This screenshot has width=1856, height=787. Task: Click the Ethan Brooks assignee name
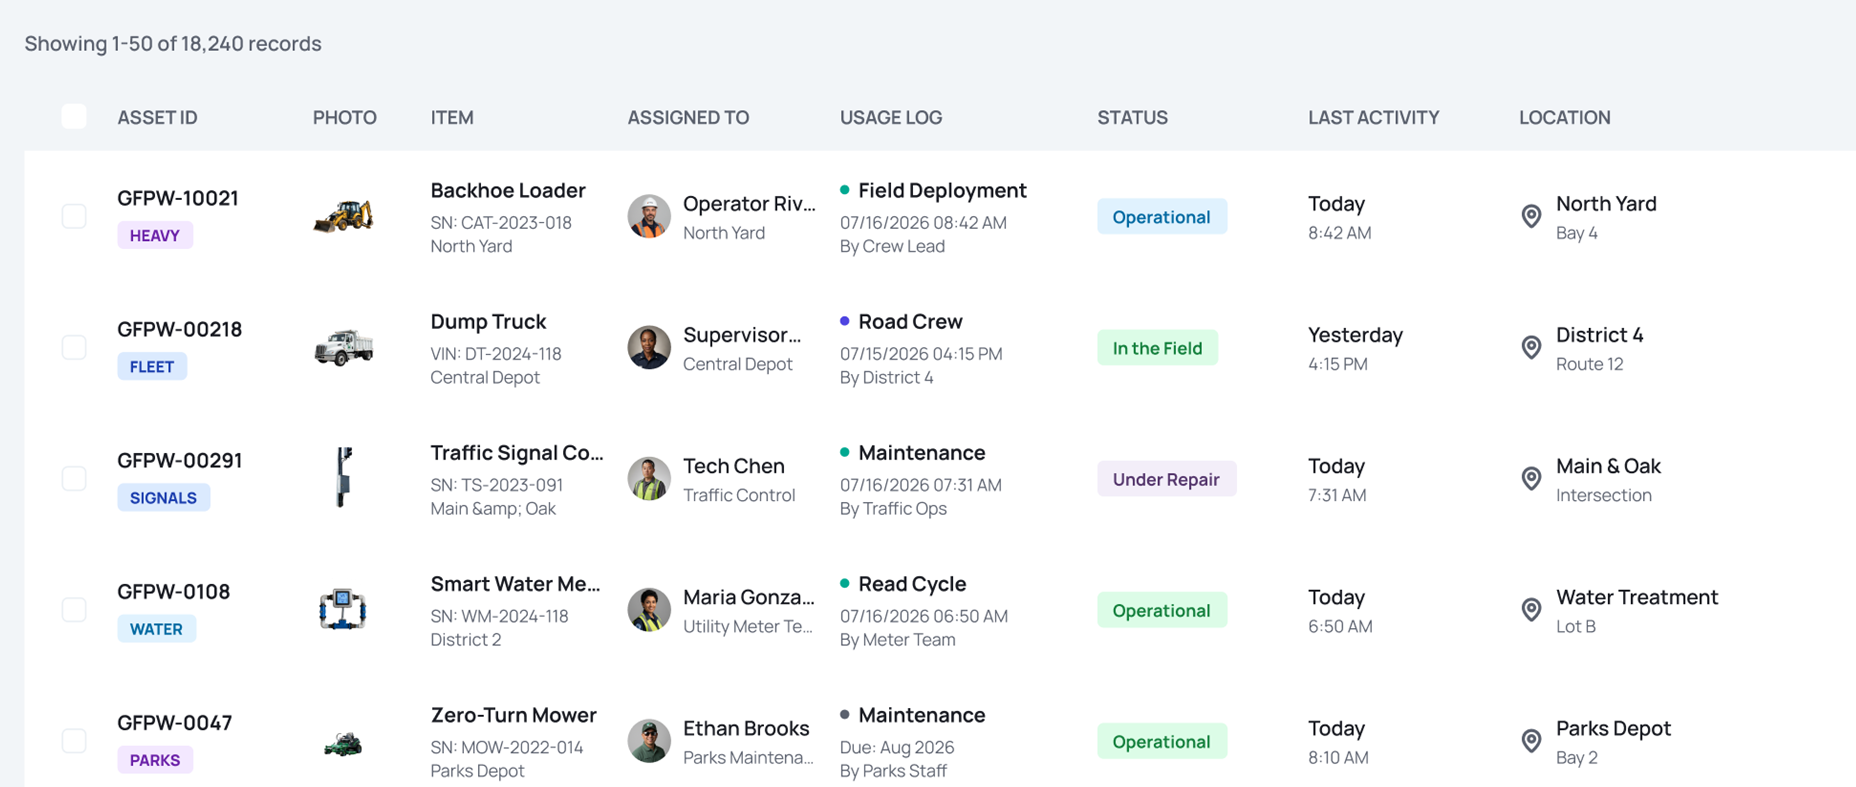pos(746,727)
